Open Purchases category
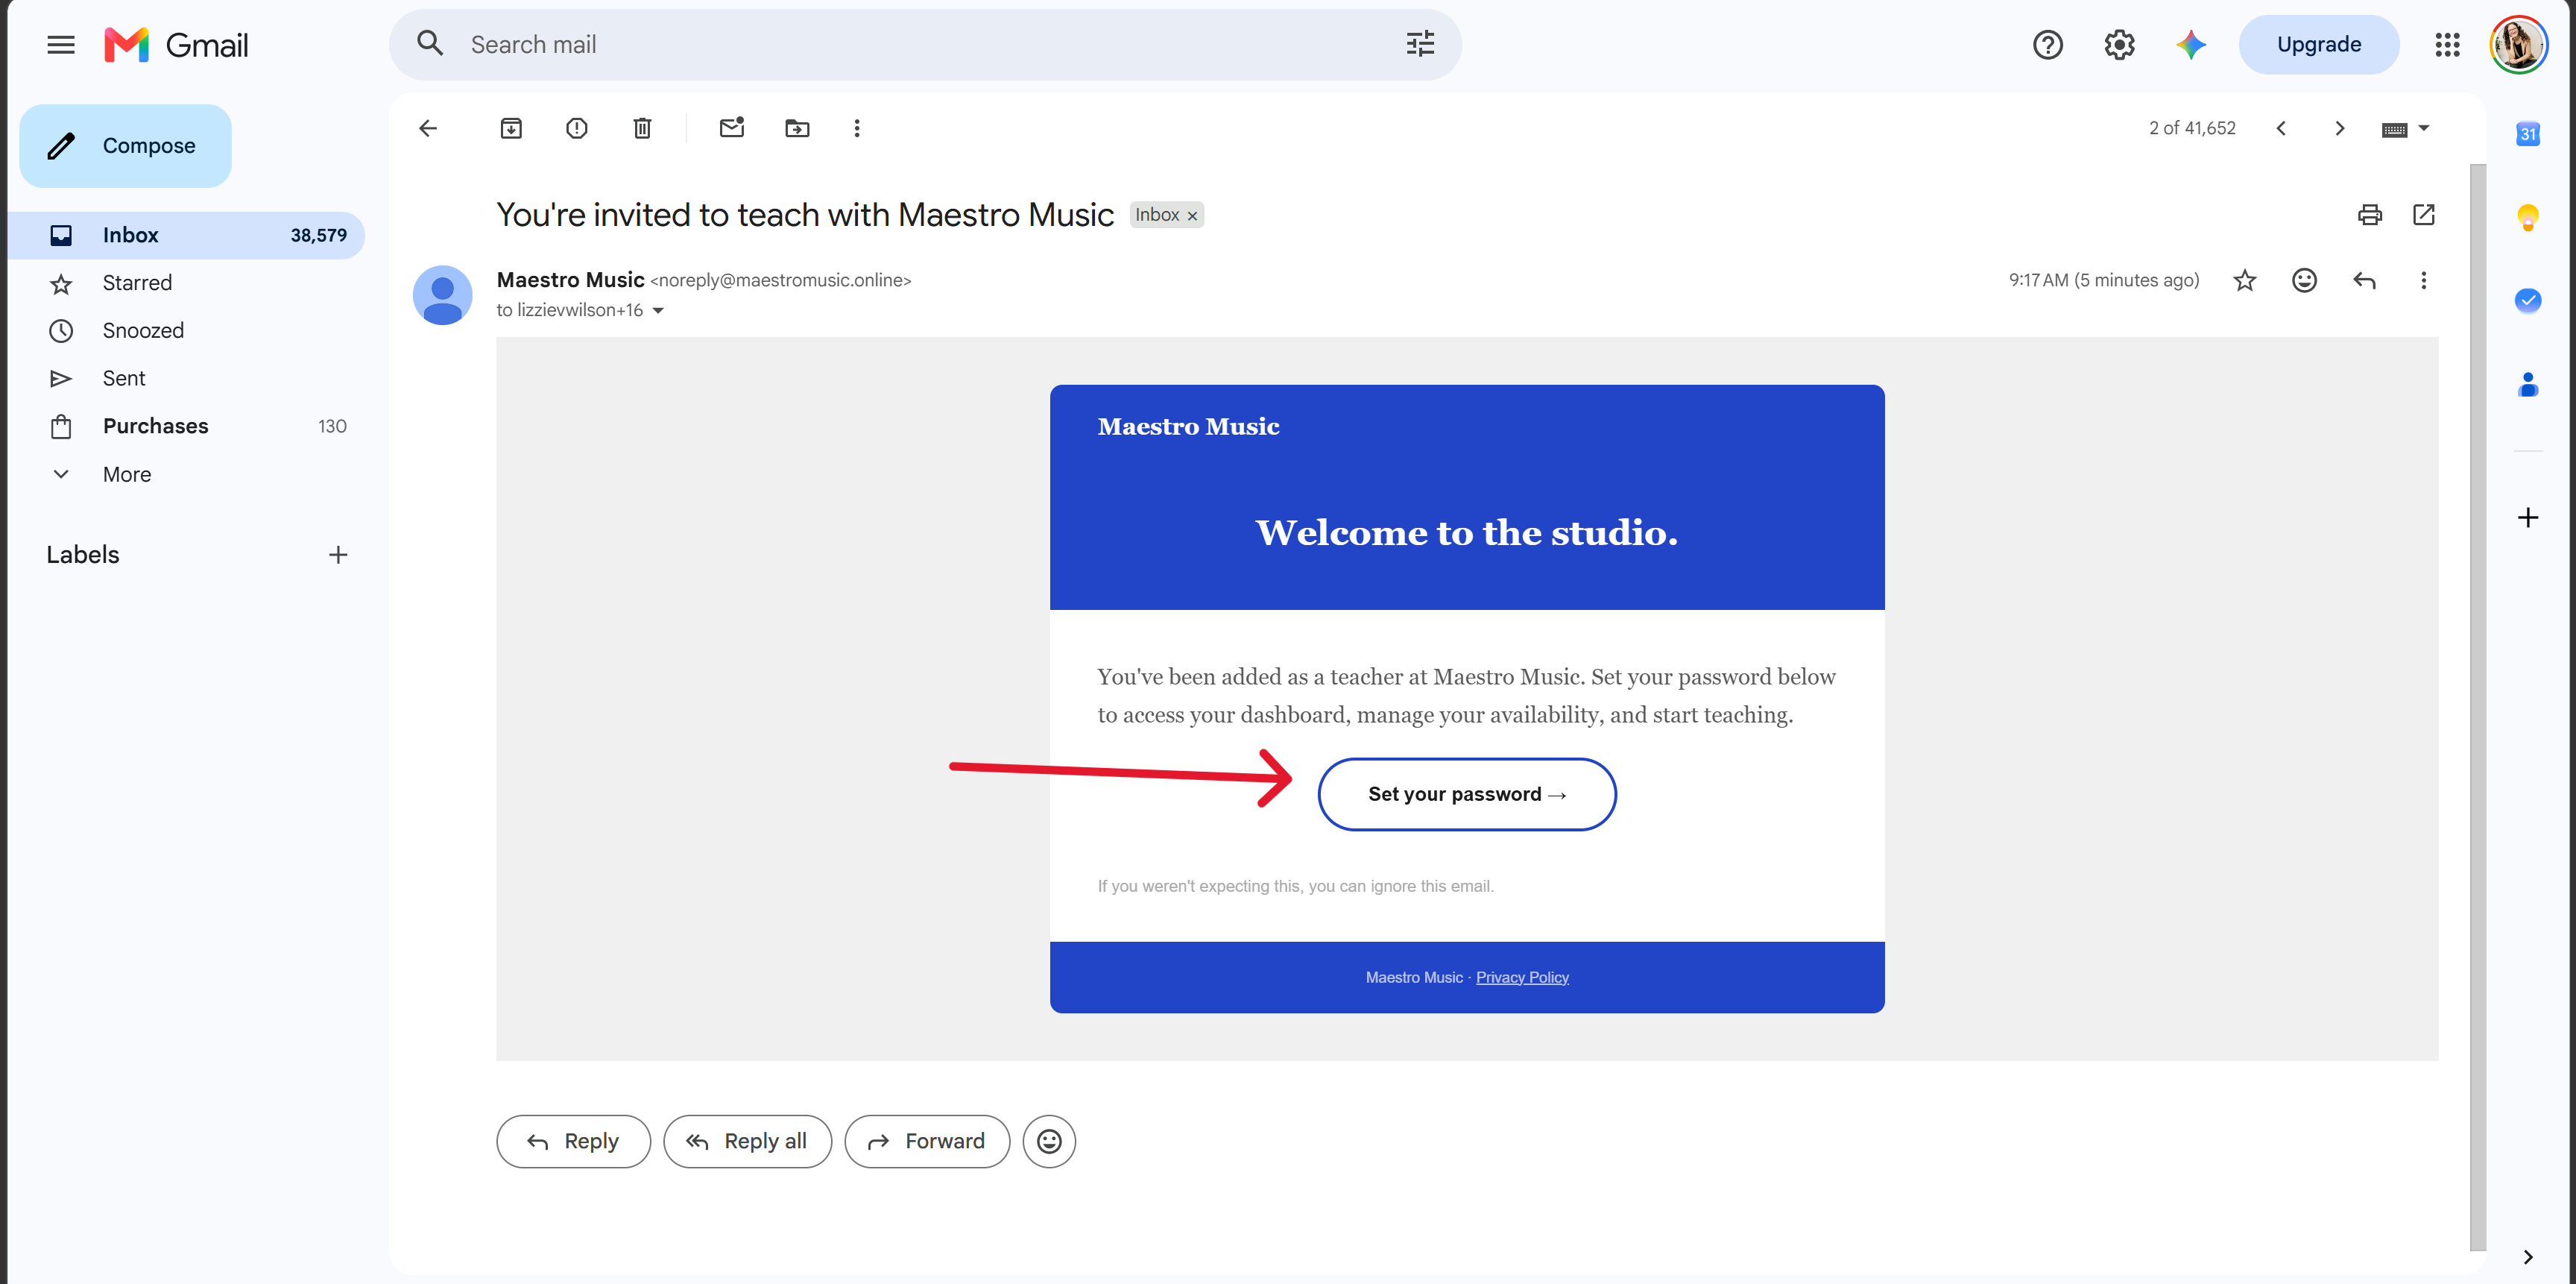The width and height of the screenshot is (2576, 1284). [186, 427]
